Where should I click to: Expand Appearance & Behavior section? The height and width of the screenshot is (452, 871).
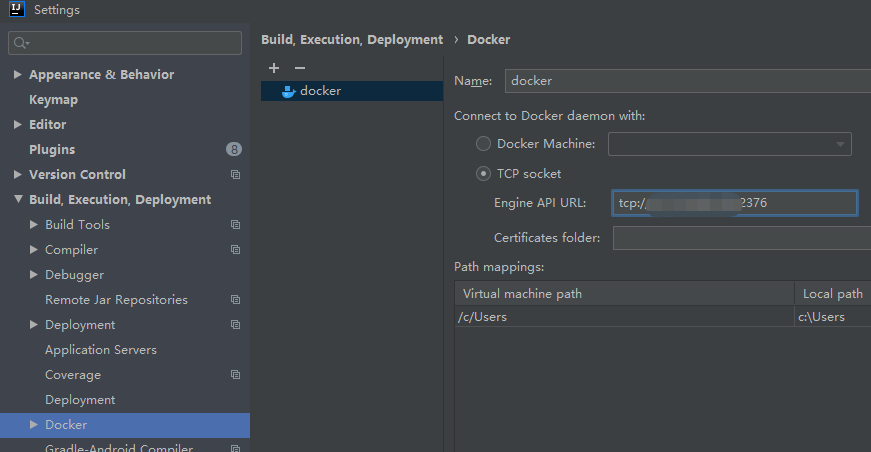coord(17,74)
